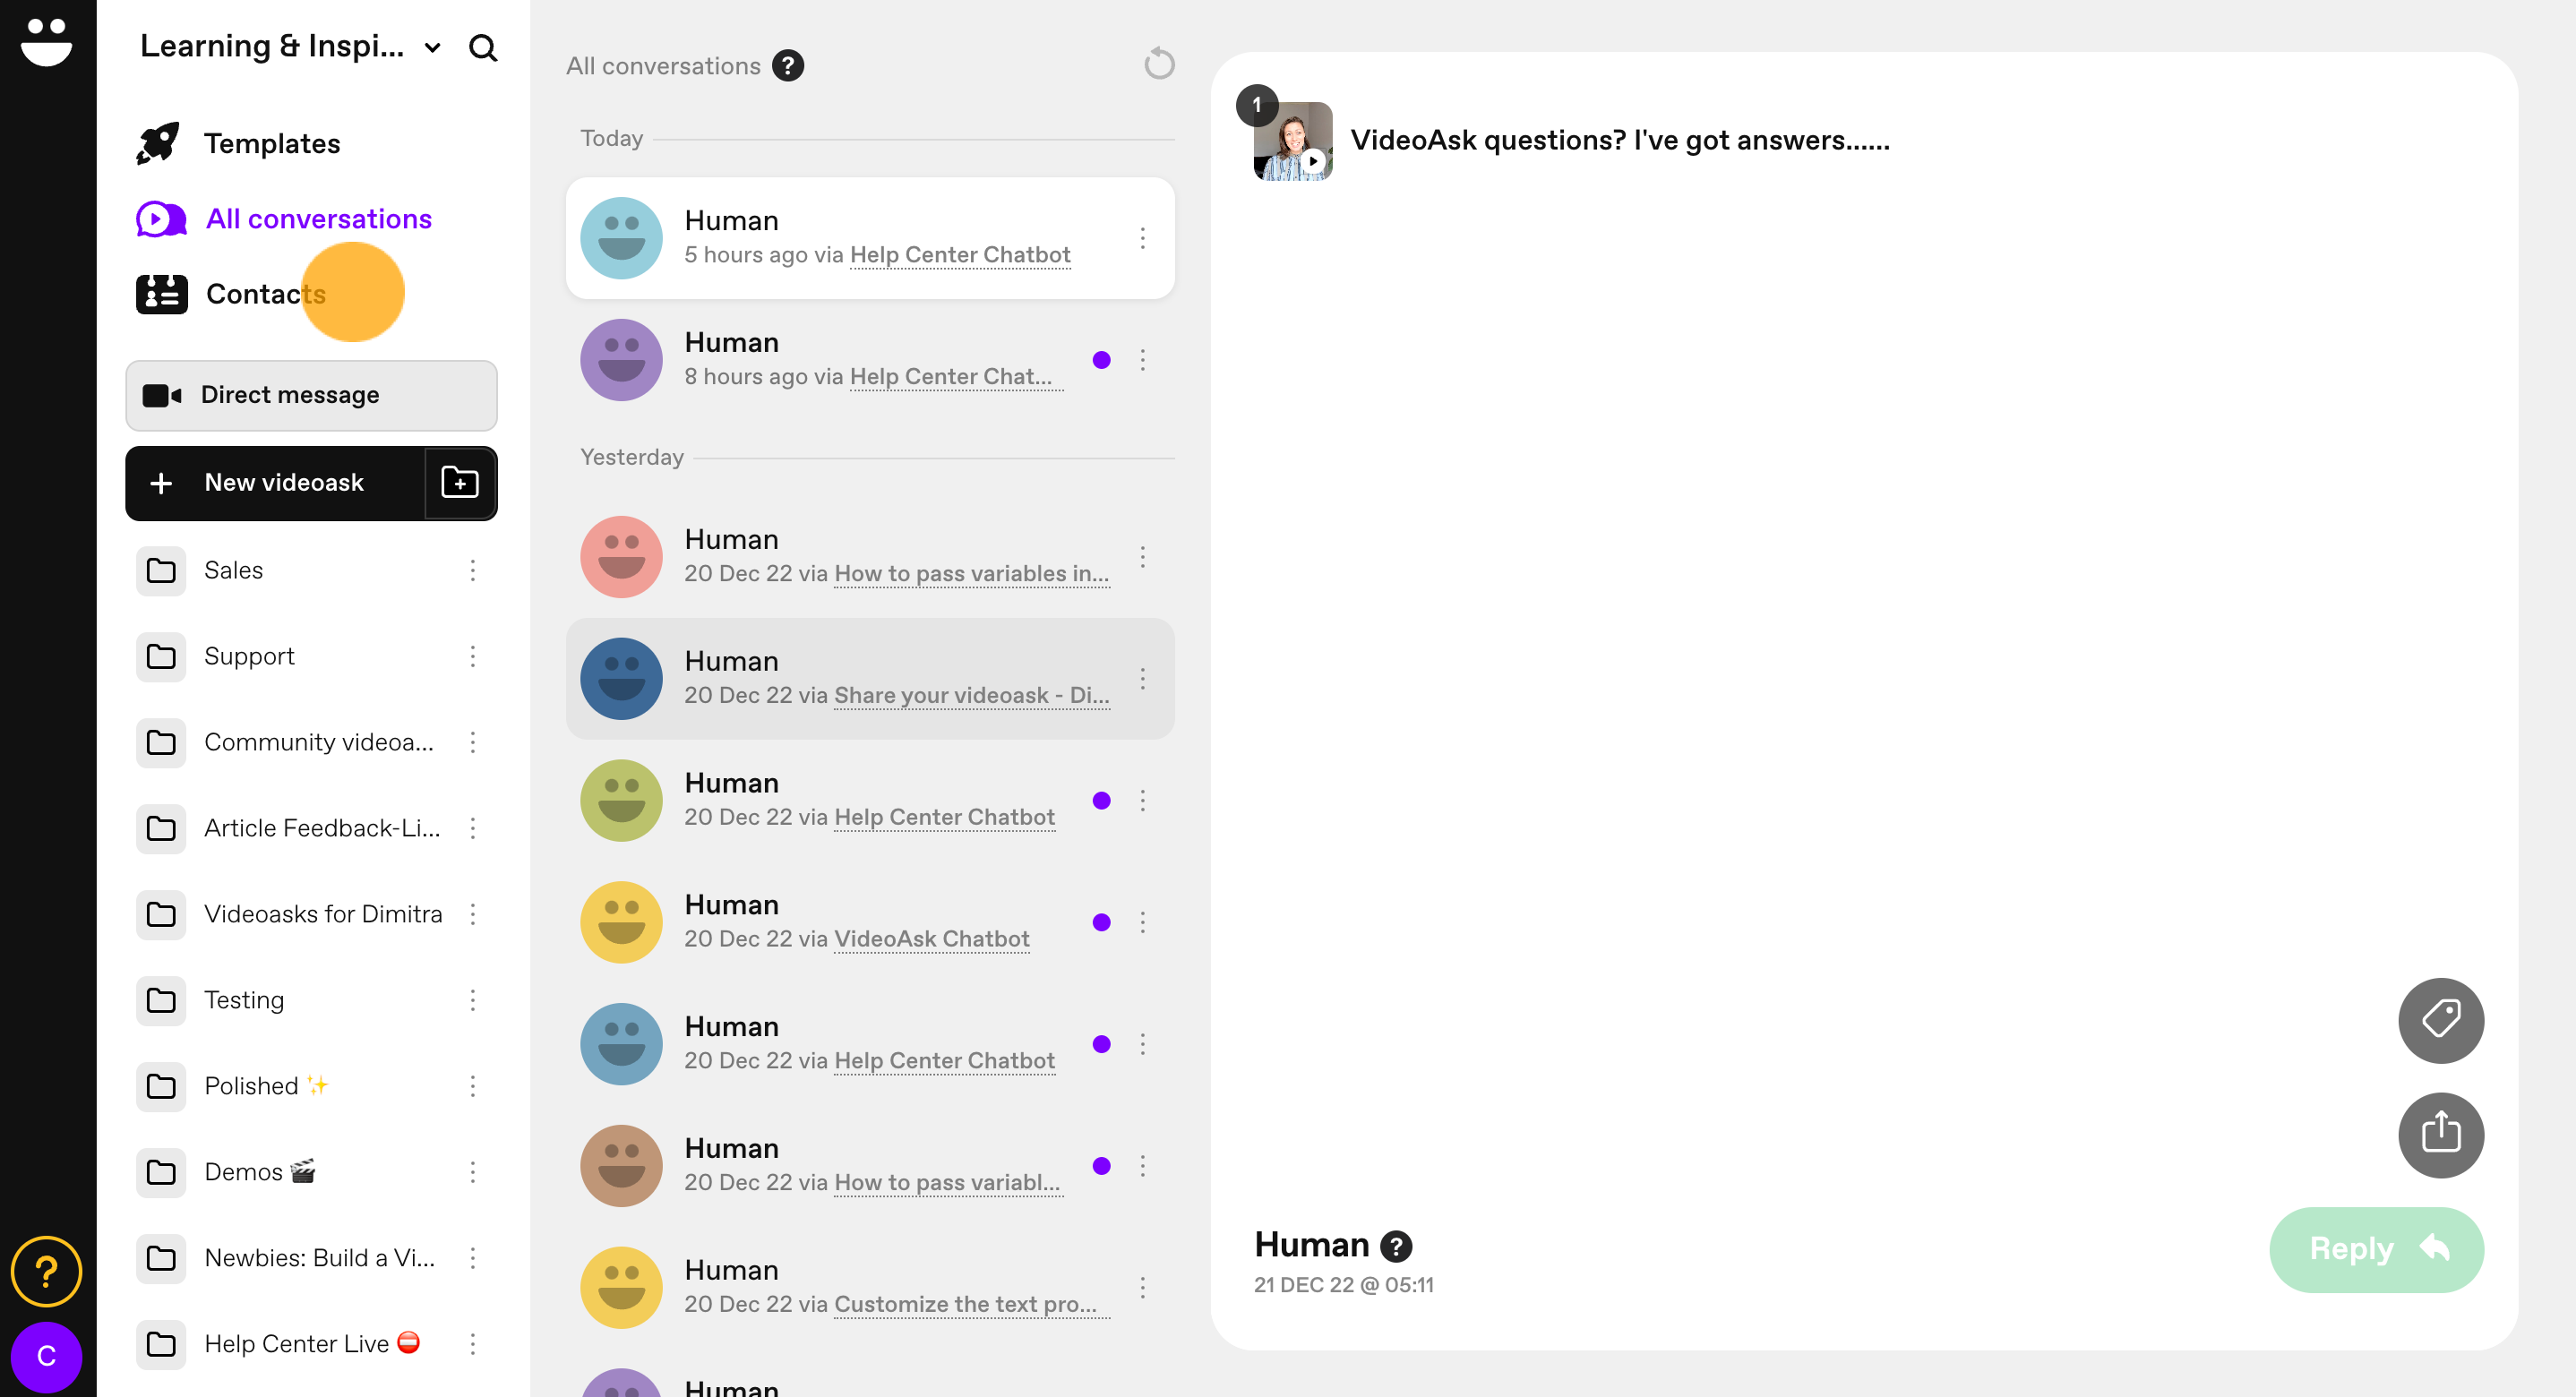This screenshot has height=1397, width=2576.
Task: Play the VideoAsk questions video thumbnail
Action: click(1293, 141)
